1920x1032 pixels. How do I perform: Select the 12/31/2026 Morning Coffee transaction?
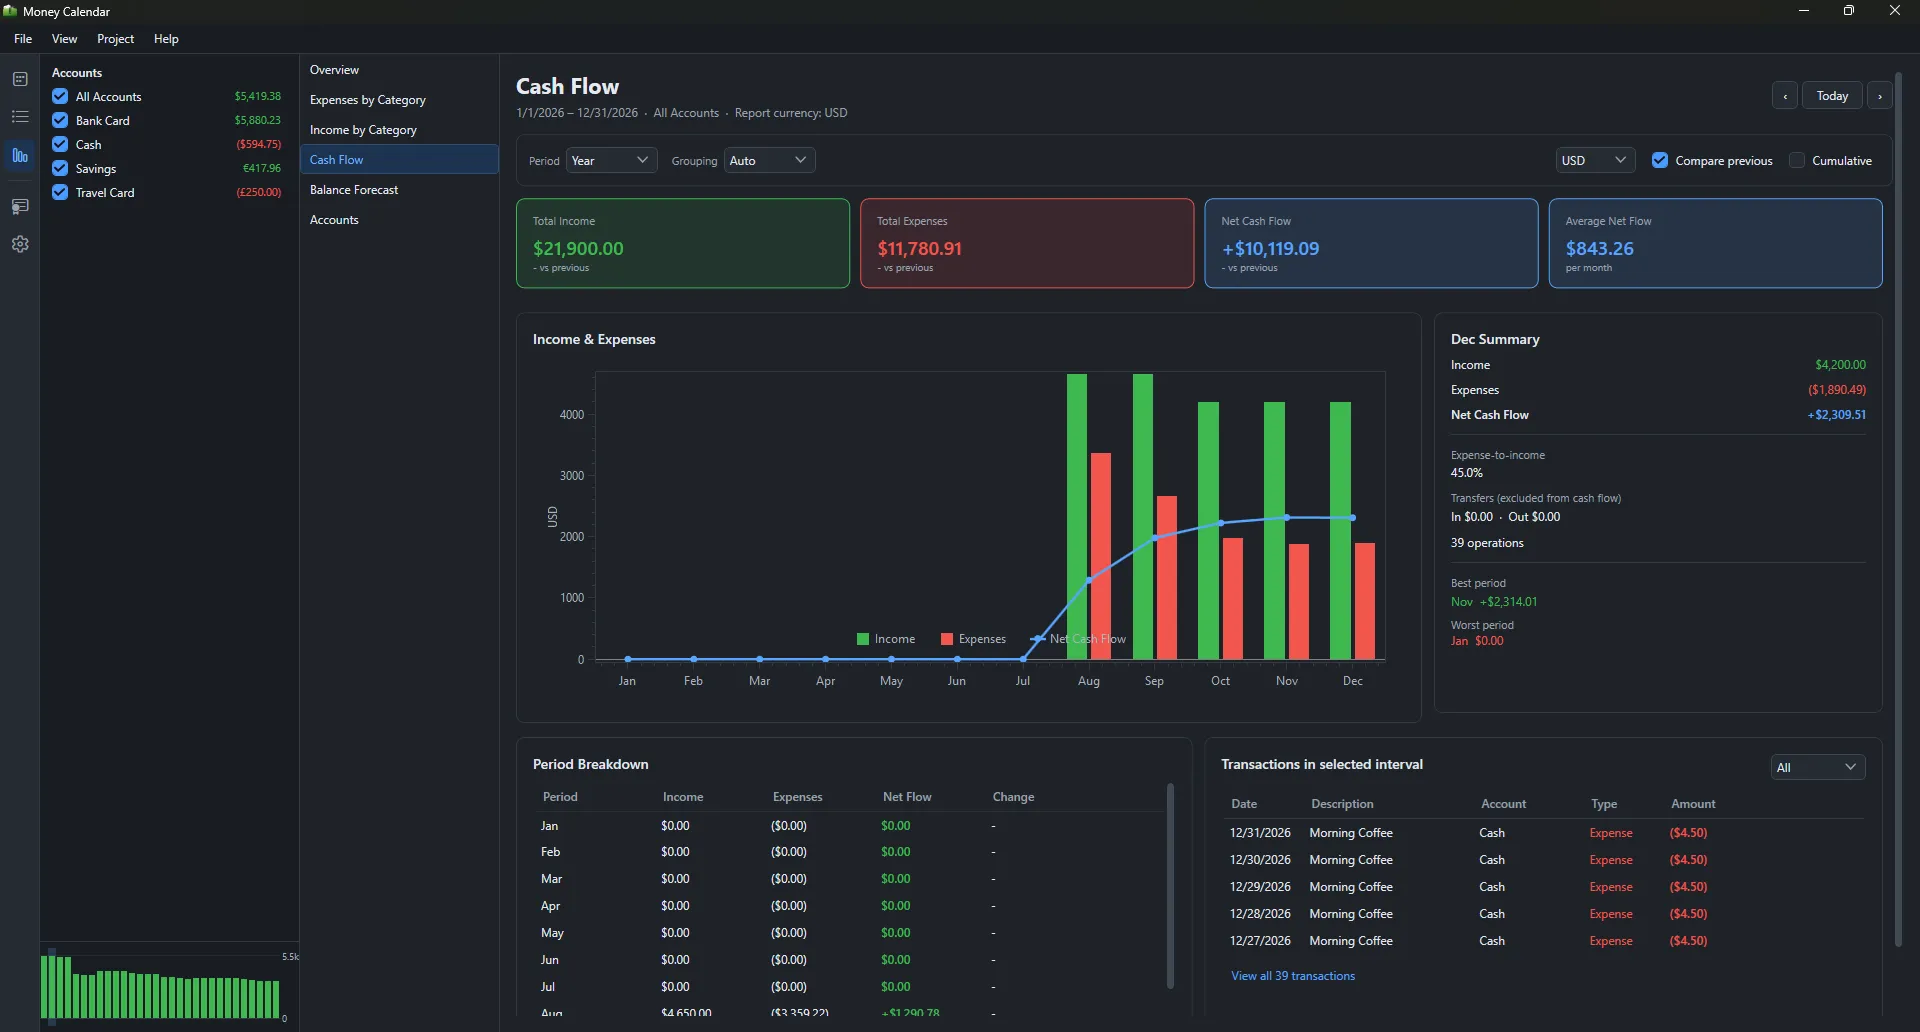[x=1543, y=833]
